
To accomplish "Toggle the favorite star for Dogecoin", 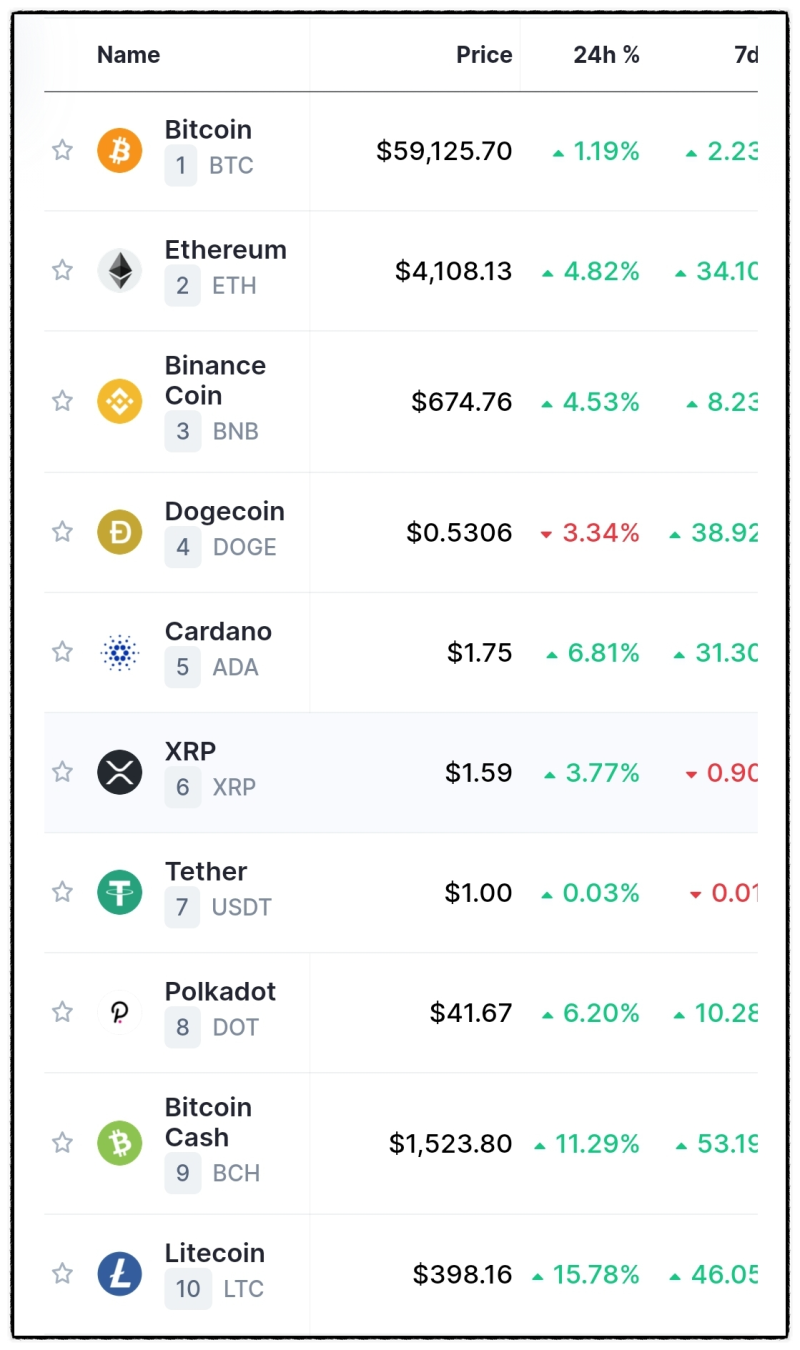I will pyautogui.click(x=62, y=532).
